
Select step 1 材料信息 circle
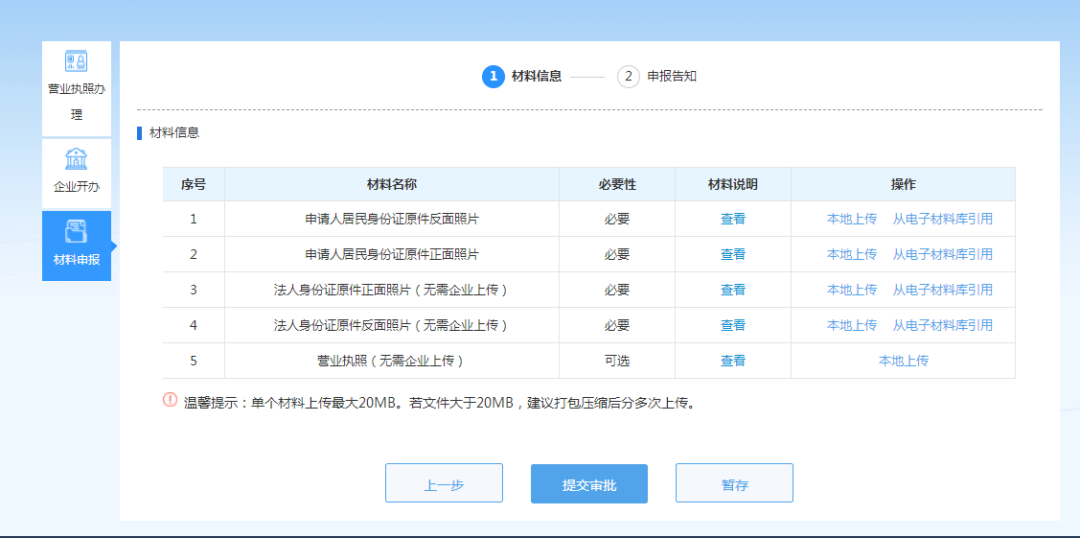pyautogui.click(x=493, y=76)
